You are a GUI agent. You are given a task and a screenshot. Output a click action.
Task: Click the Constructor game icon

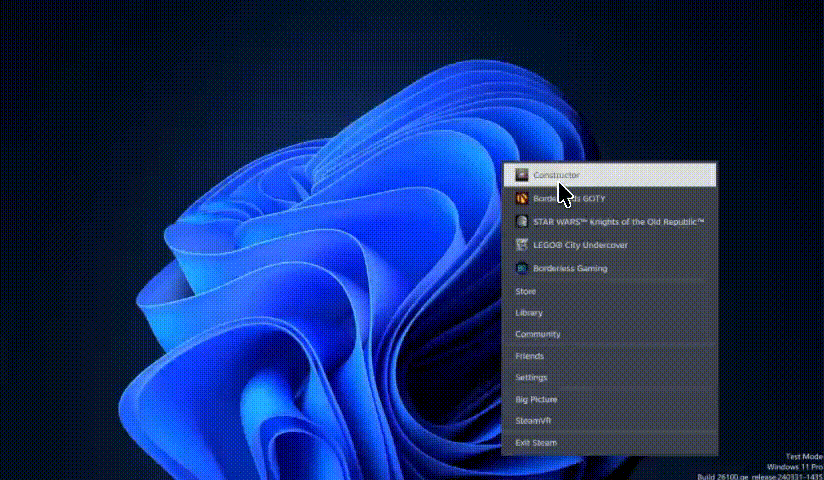click(x=521, y=175)
